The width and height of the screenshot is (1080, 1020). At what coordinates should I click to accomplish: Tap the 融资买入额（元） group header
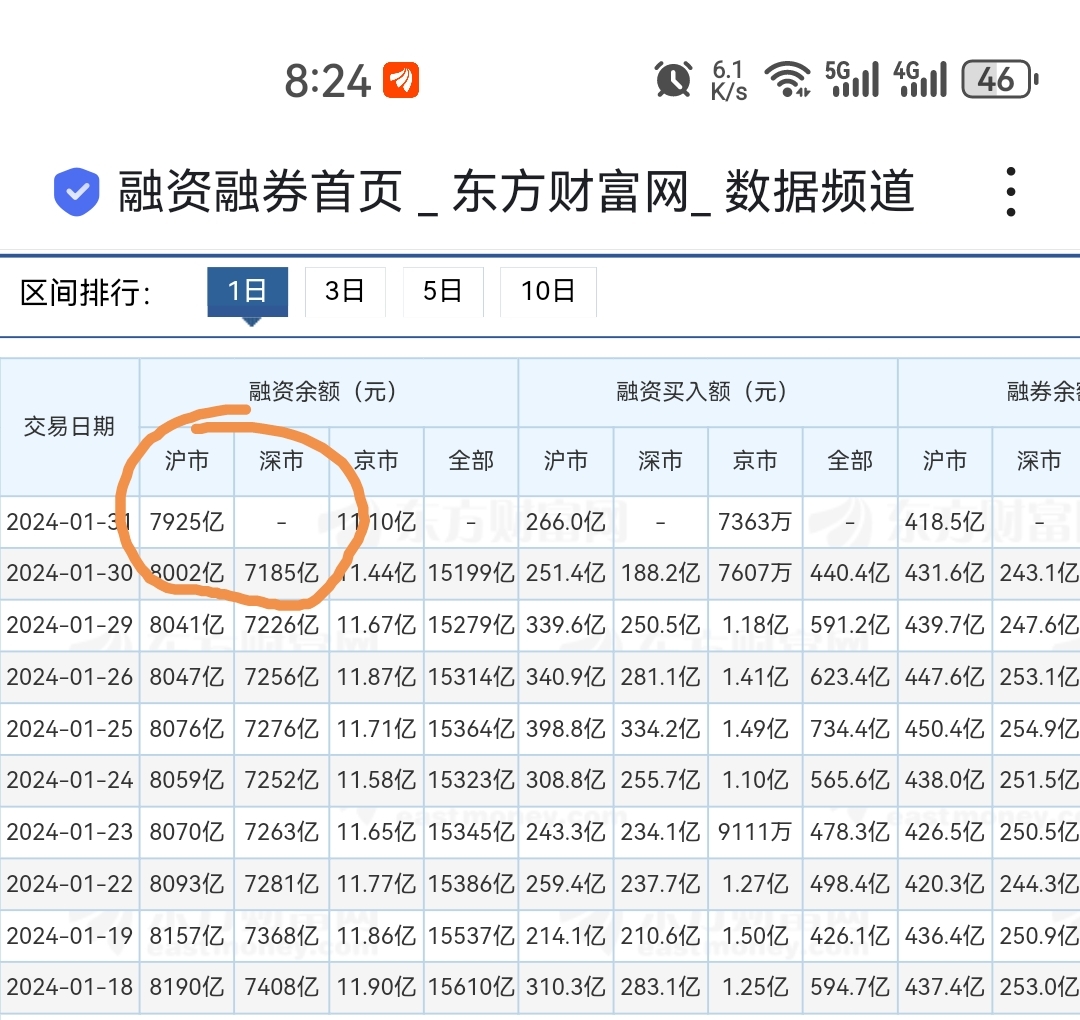(707, 392)
